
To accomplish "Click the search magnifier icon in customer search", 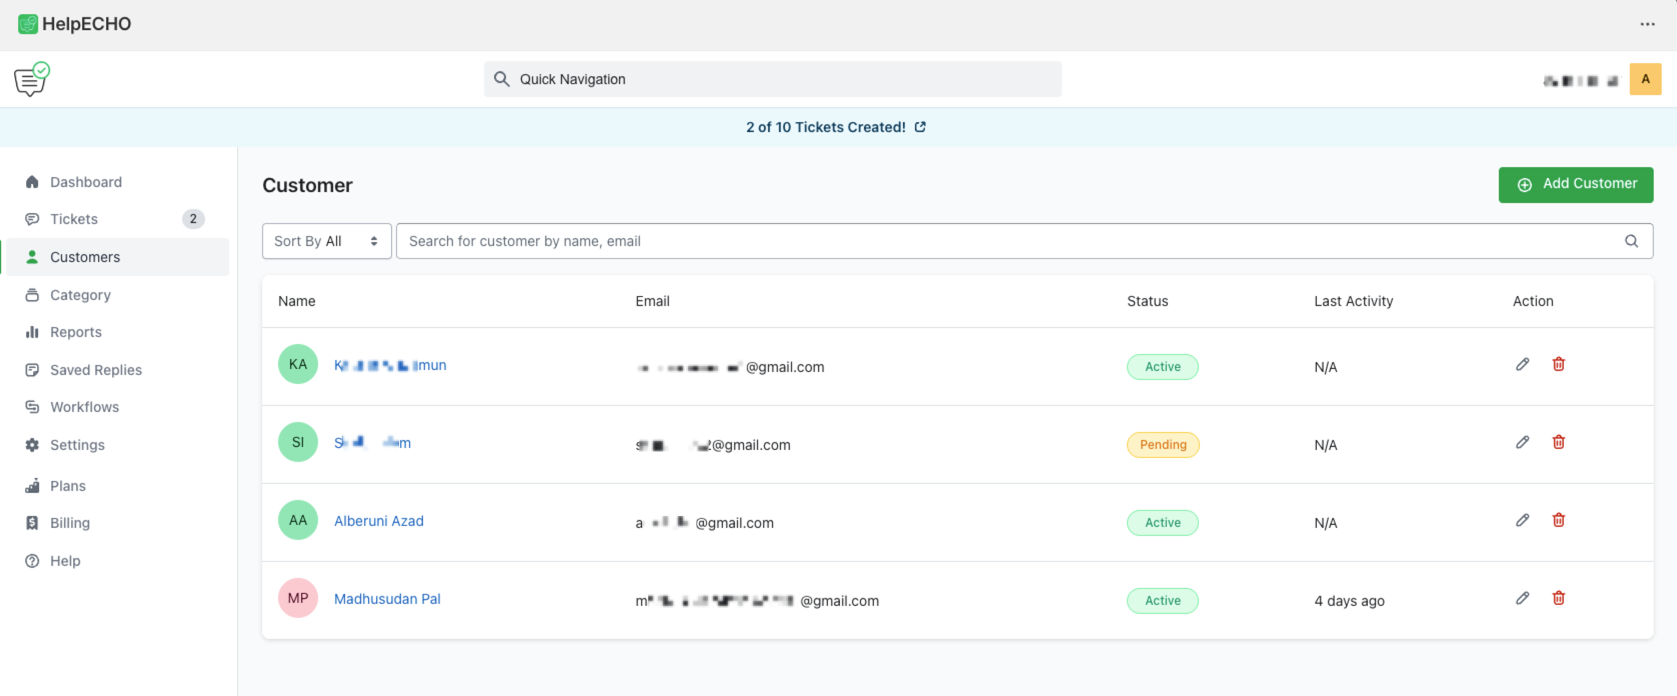I will pyautogui.click(x=1631, y=241).
